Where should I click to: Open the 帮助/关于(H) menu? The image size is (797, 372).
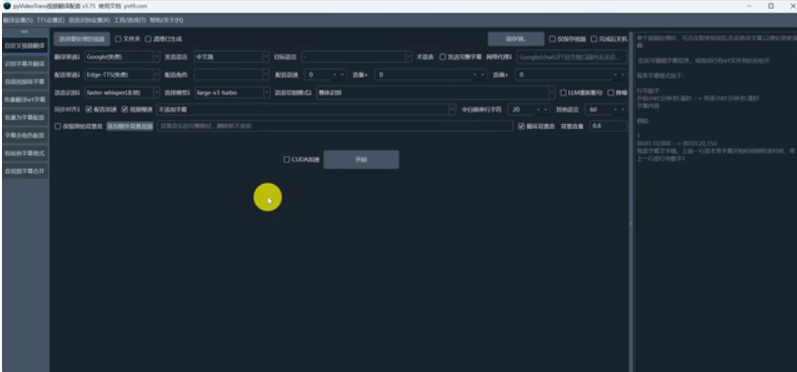(x=167, y=20)
